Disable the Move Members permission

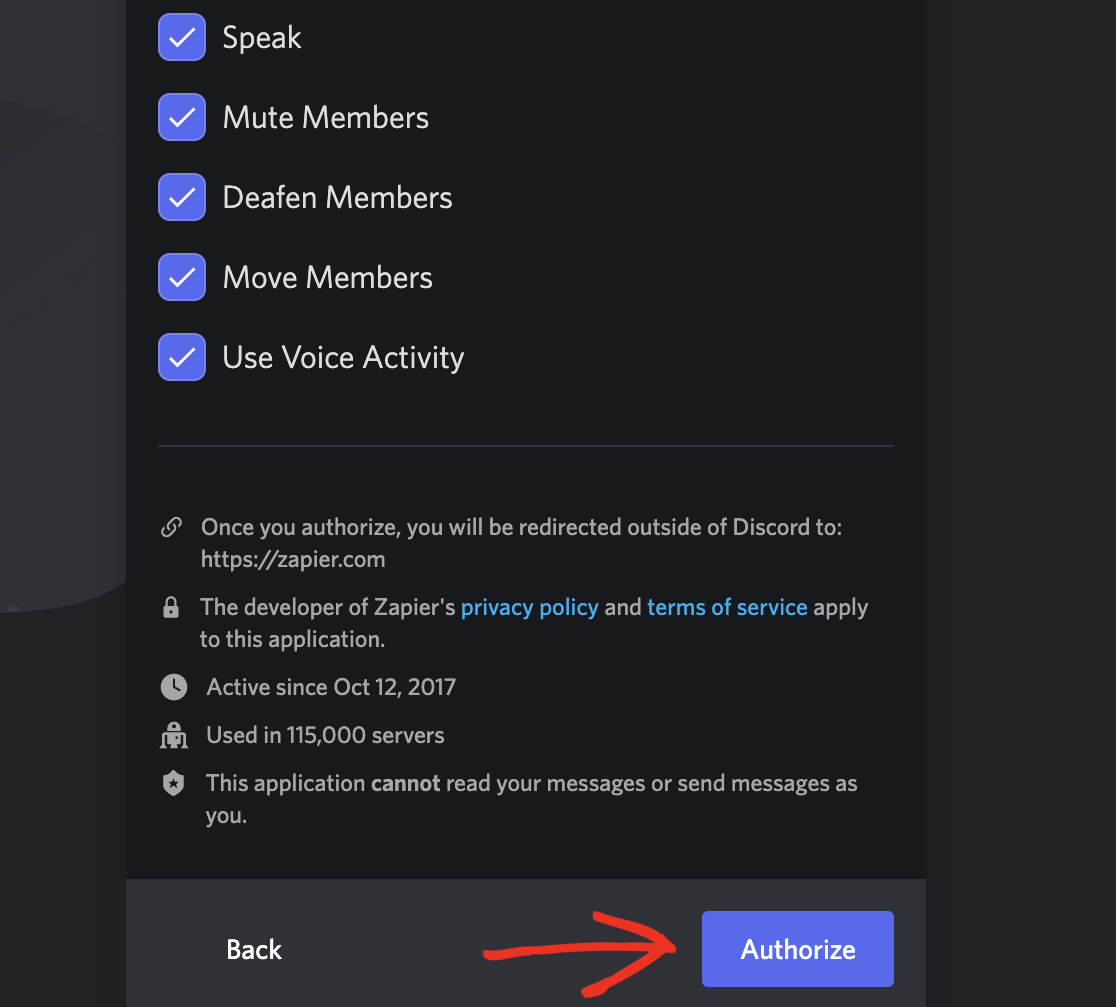182,277
